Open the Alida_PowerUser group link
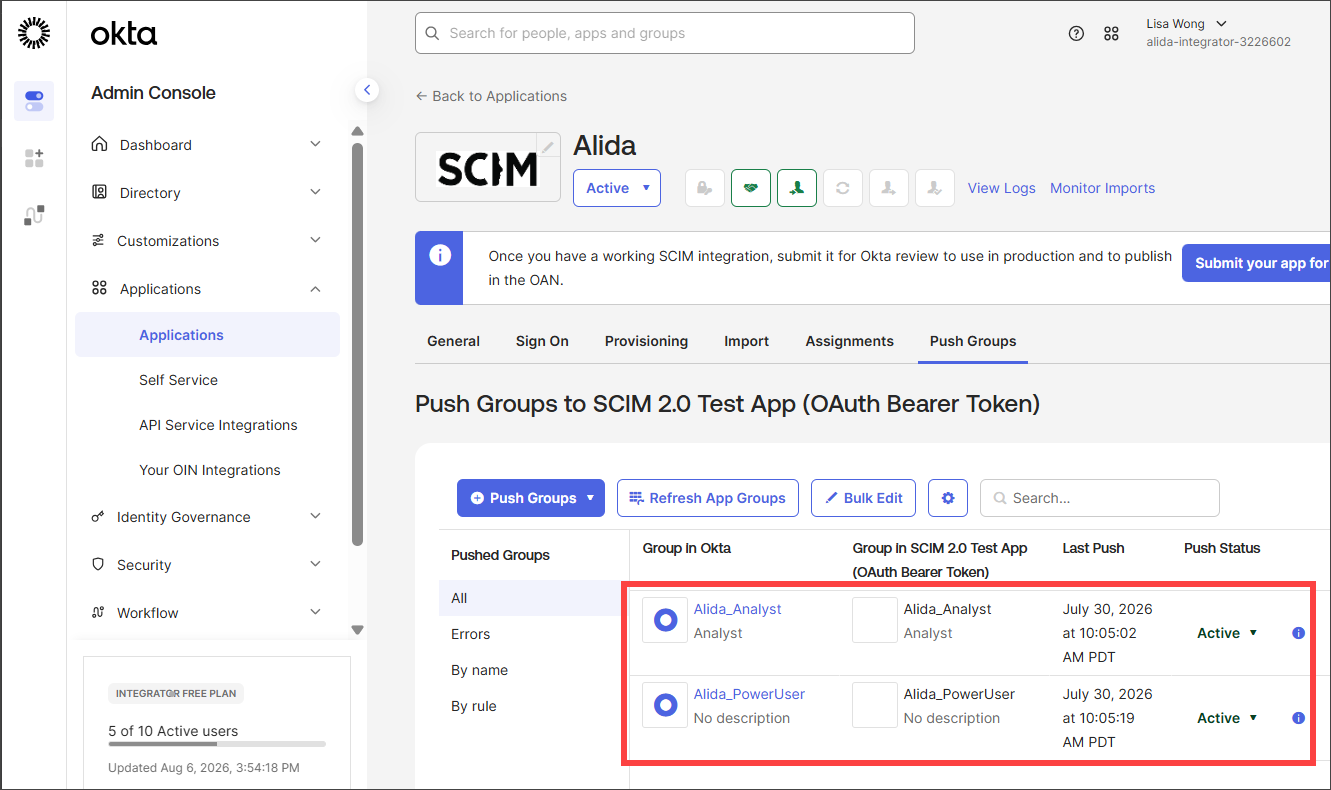The width and height of the screenshot is (1331, 790). point(749,694)
